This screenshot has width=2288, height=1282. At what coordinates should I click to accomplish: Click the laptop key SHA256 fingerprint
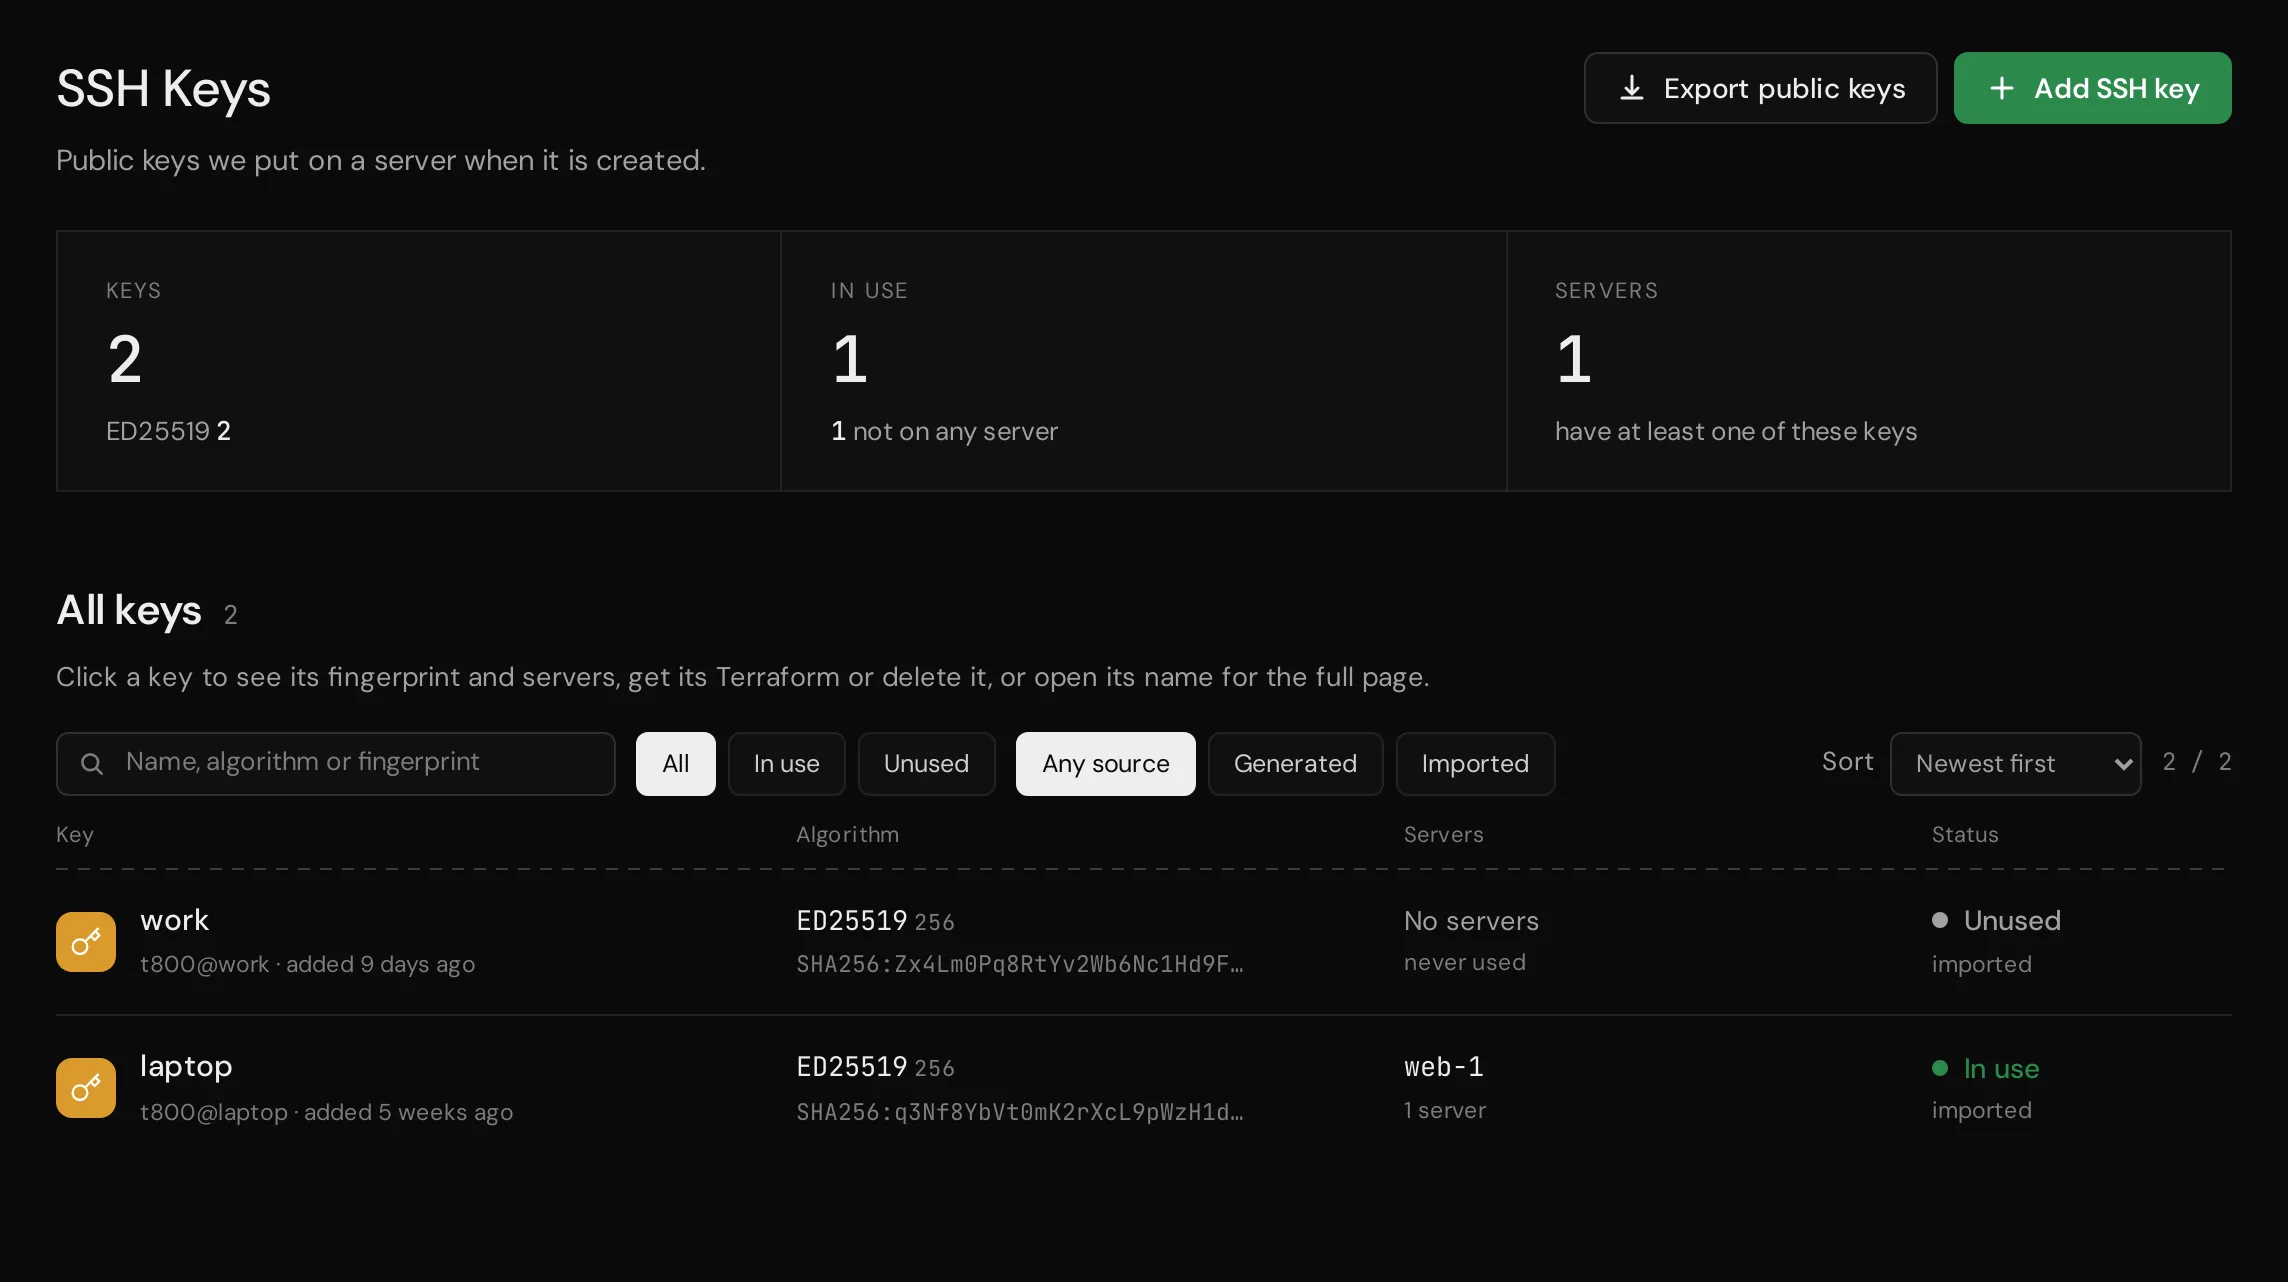tap(1020, 1112)
